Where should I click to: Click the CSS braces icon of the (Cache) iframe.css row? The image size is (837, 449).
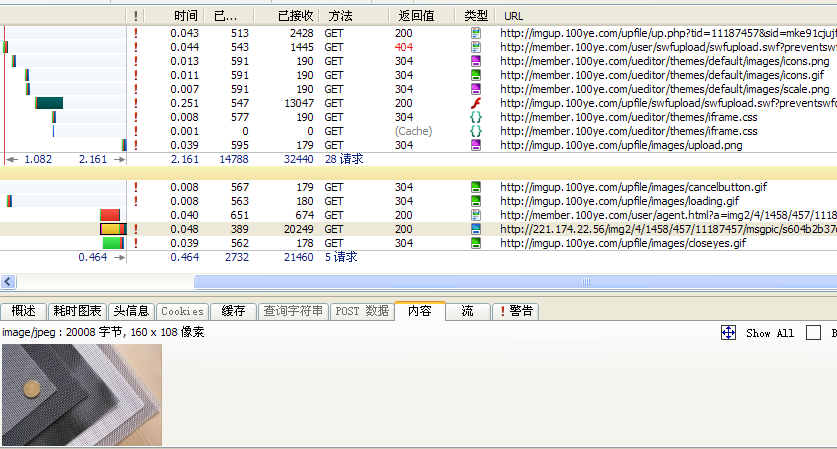476,131
